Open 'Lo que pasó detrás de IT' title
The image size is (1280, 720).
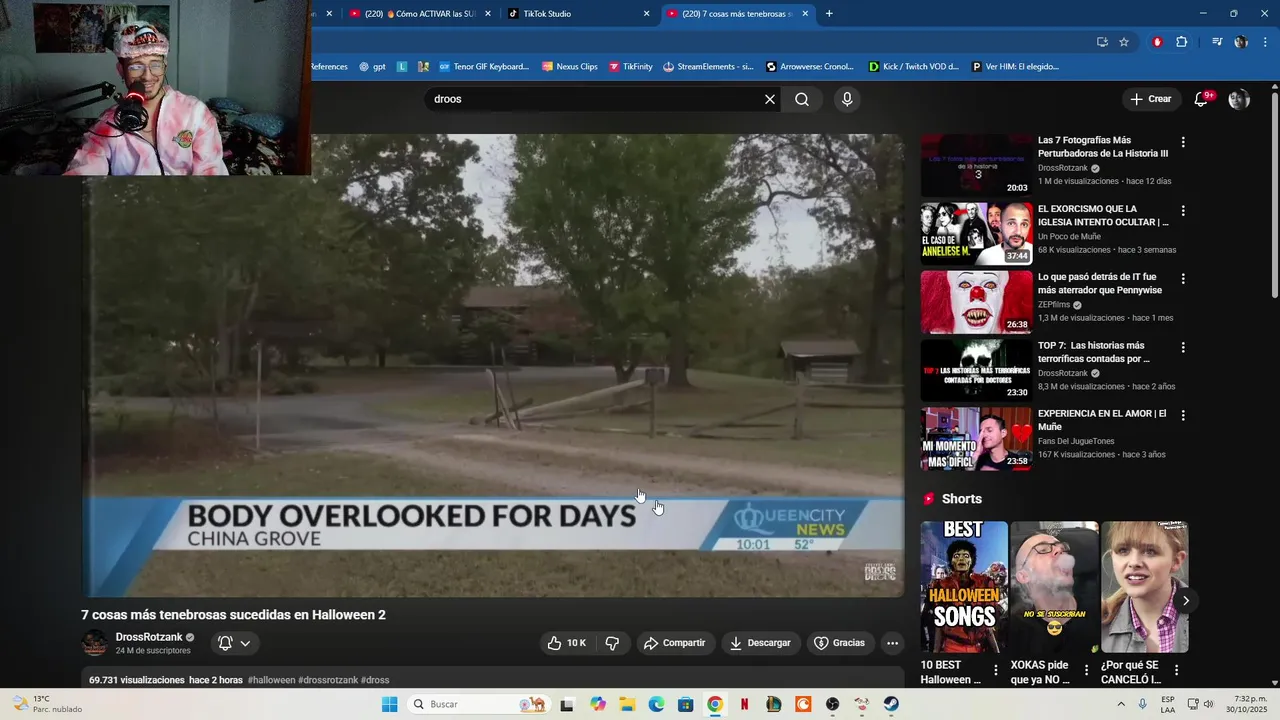[1099, 283]
